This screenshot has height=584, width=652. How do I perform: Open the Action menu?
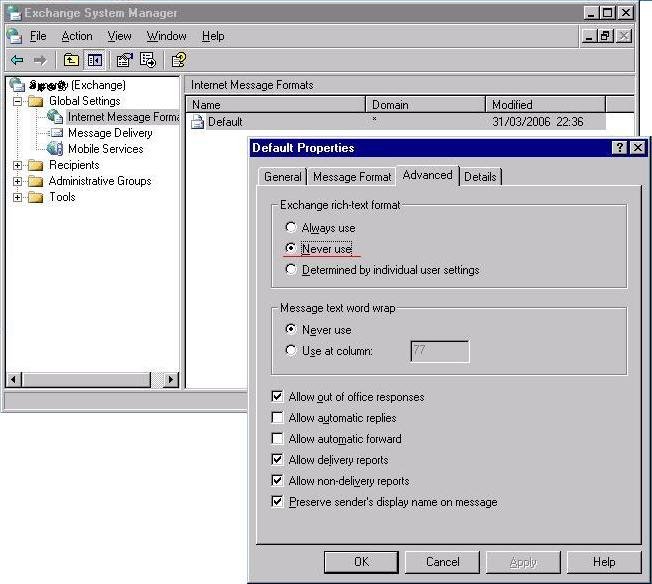[77, 36]
